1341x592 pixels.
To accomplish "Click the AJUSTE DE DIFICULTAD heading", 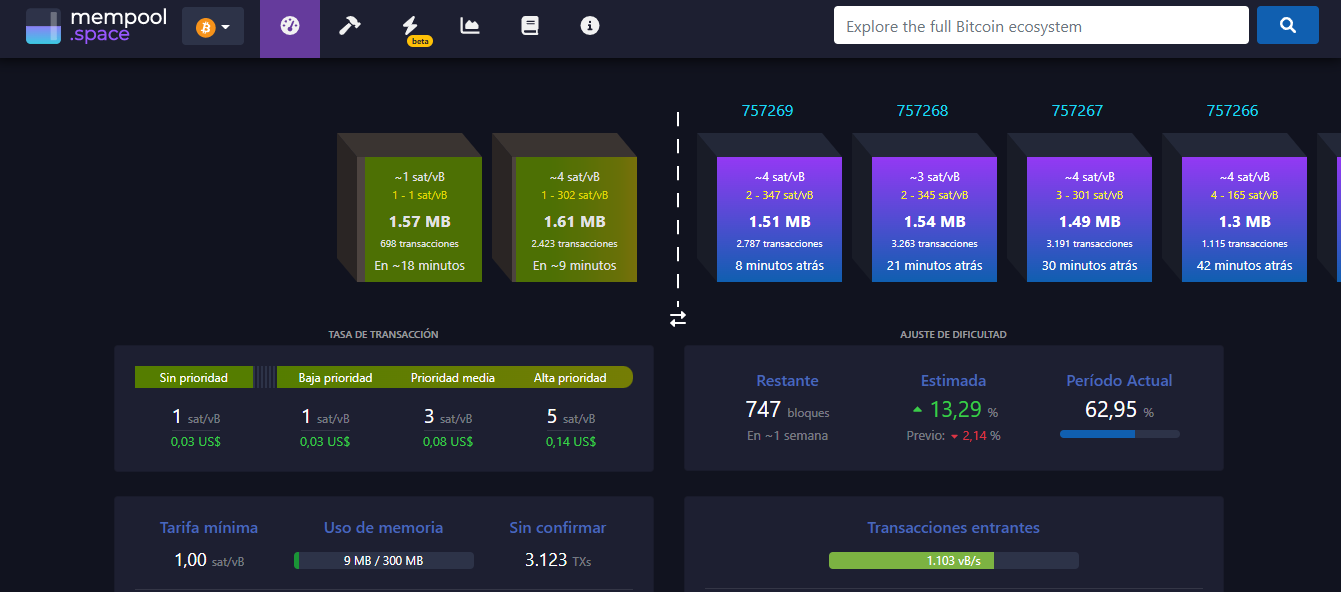I will (953, 334).
